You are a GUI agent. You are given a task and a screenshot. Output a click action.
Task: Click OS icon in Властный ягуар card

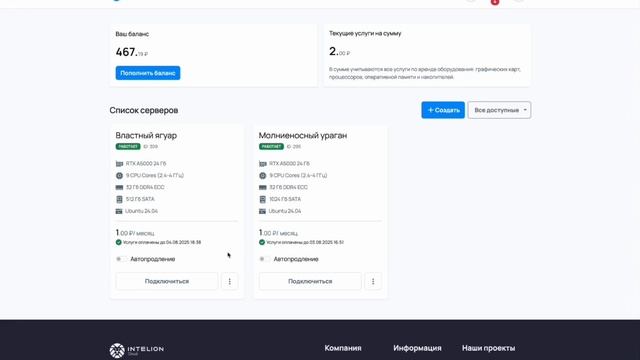click(119, 211)
